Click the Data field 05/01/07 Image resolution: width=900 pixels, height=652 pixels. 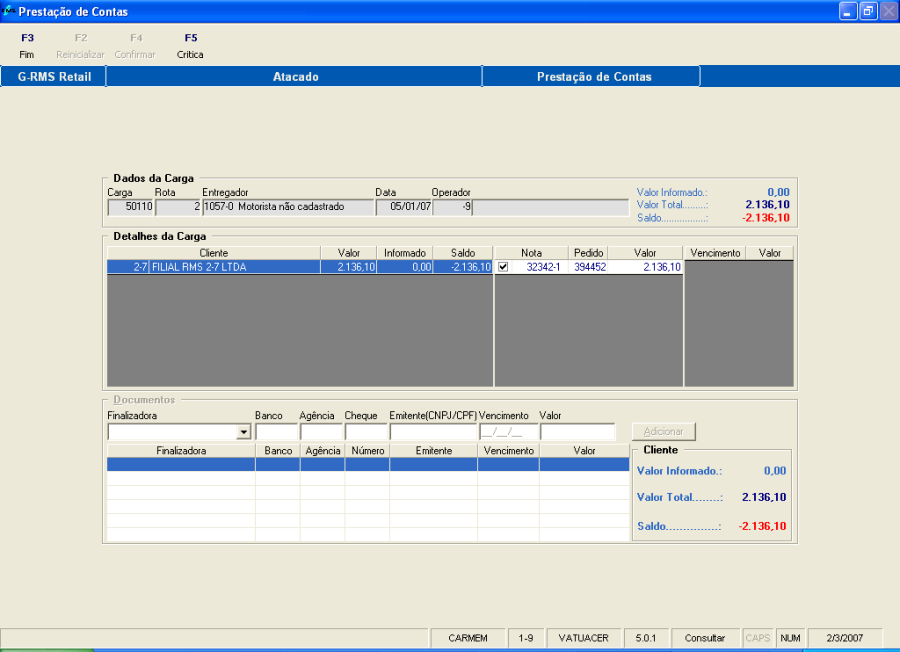pos(404,207)
